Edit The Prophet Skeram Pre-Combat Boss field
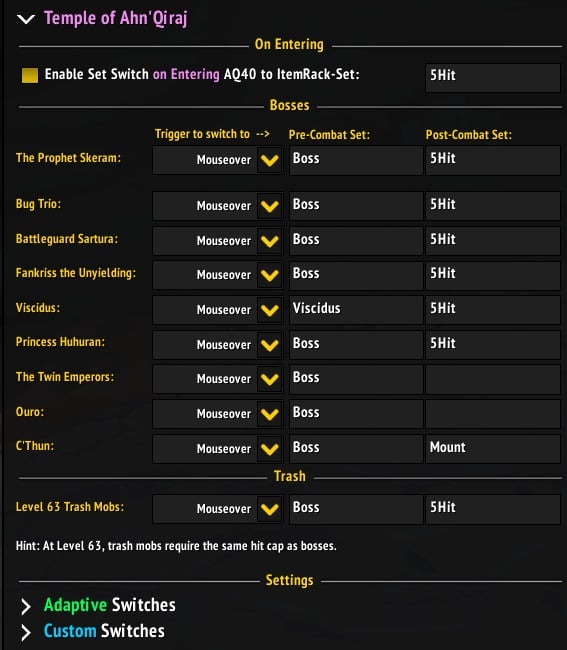Image resolution: width=567 pixels, height=650 pixels. coord(356,160)
